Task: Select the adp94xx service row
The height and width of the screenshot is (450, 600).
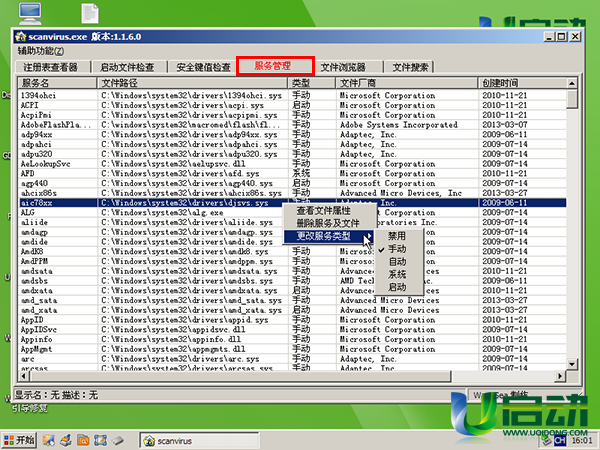Action: pyautogui.click(x=293, y=134)
